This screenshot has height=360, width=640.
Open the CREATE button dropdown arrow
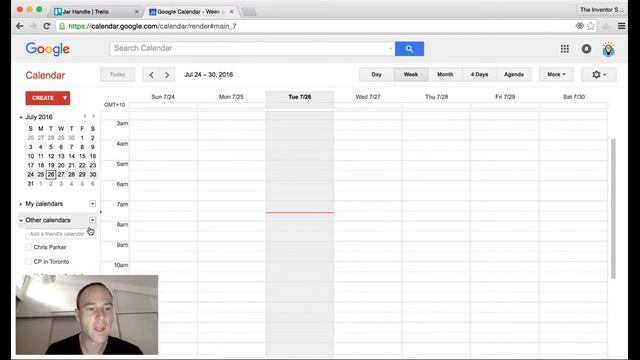64,98
